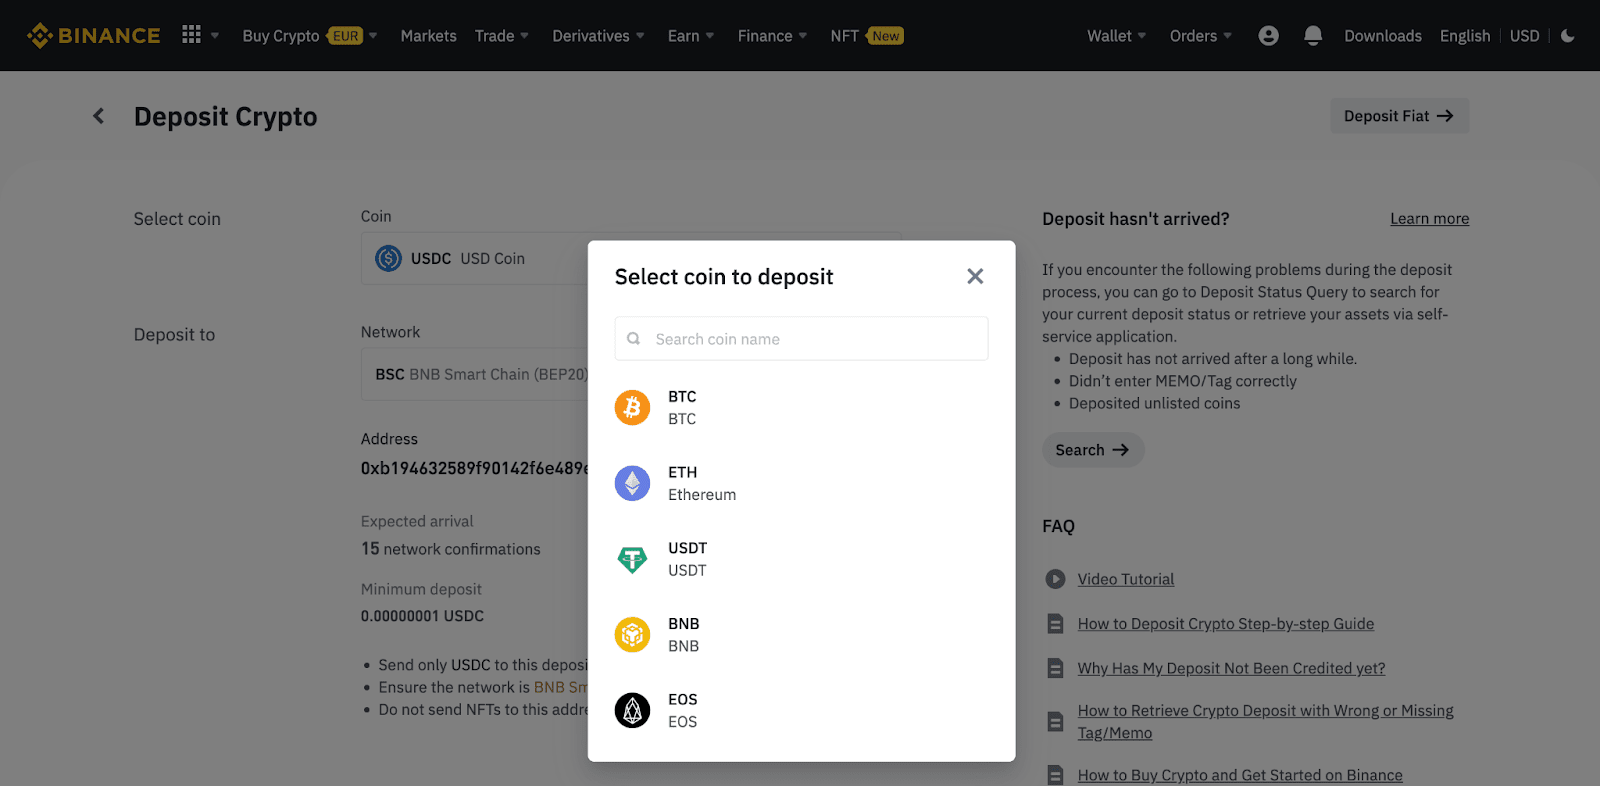Open How to Deposit Crypto Step-by-step Guide
The height and width of the screenshot is (786, 1600).
[x=1226, y=624]
